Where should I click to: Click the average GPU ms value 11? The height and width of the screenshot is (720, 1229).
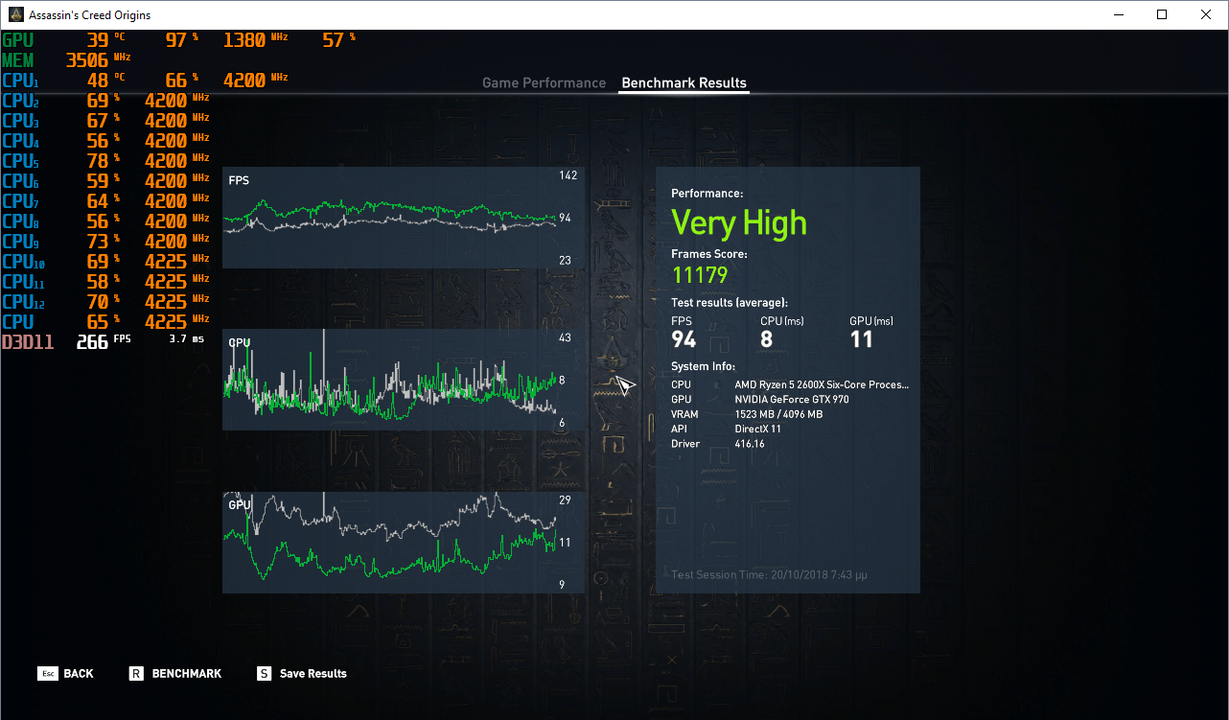[x=861, y=339]
